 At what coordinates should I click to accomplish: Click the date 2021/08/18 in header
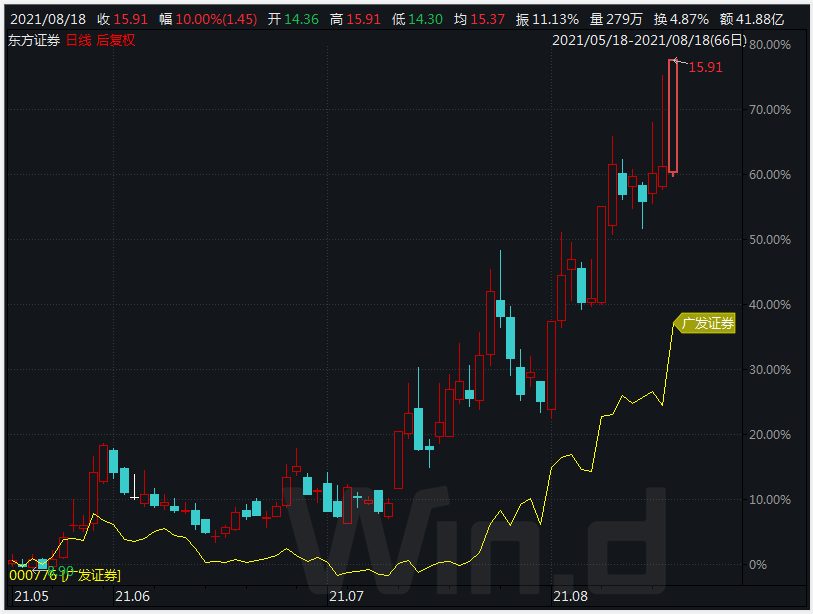pyautogui.click(x=48, y=20)
